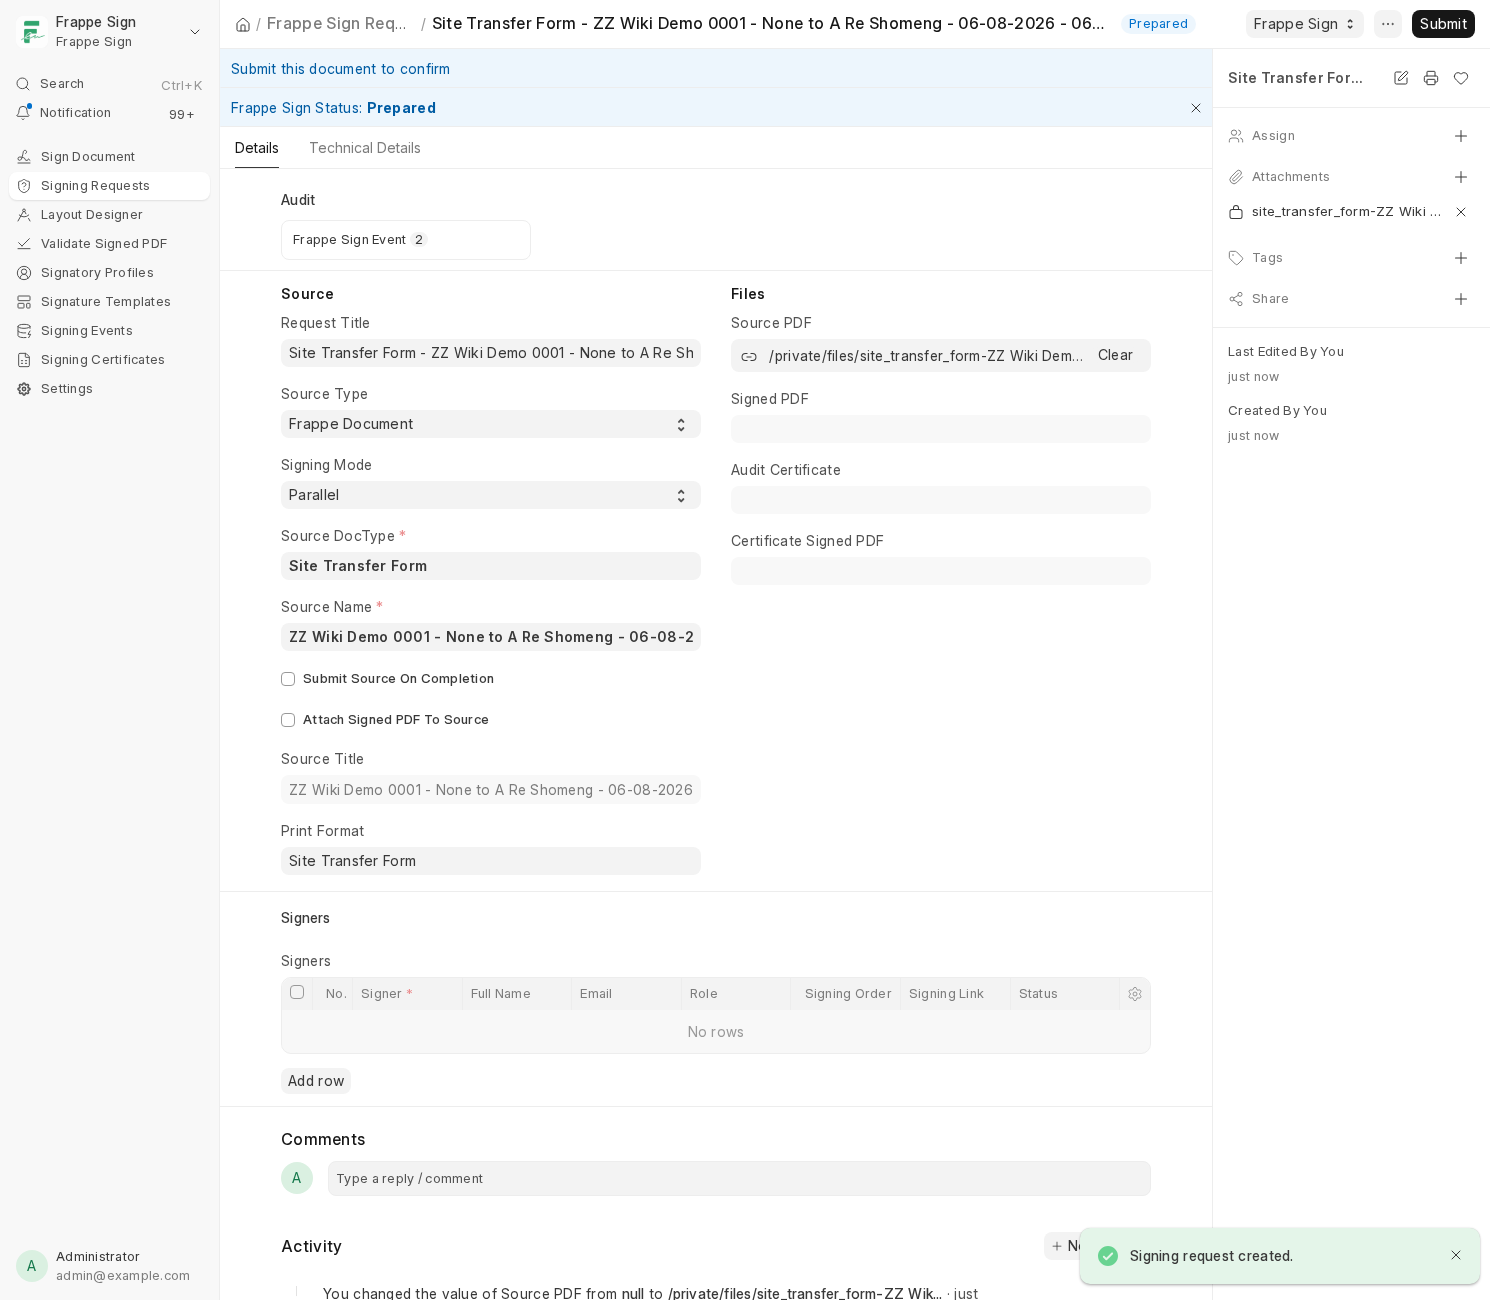
Task: Click Signing Order column header
Action: click(848, 994)
